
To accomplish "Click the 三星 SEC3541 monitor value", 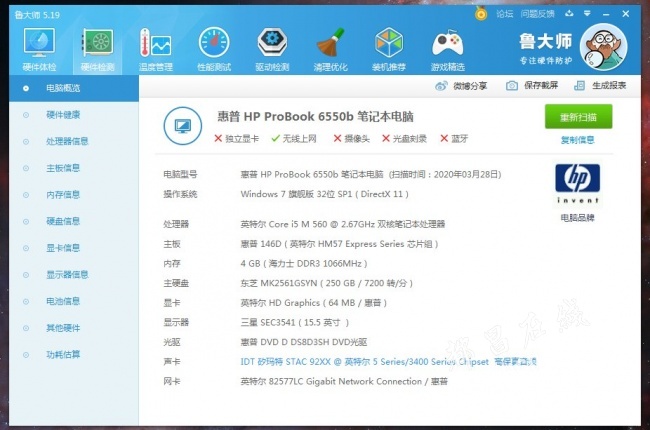I will pos(294,323).
